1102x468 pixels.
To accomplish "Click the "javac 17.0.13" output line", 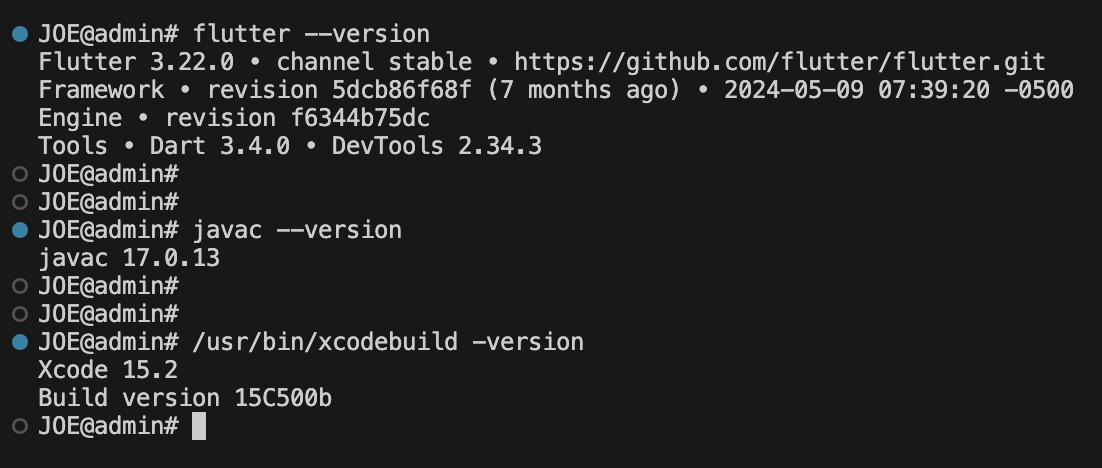I will [129, 258].
